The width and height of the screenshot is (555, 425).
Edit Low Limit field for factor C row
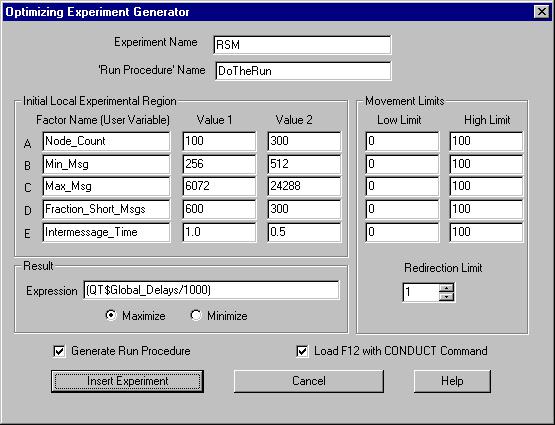(402, 186)
